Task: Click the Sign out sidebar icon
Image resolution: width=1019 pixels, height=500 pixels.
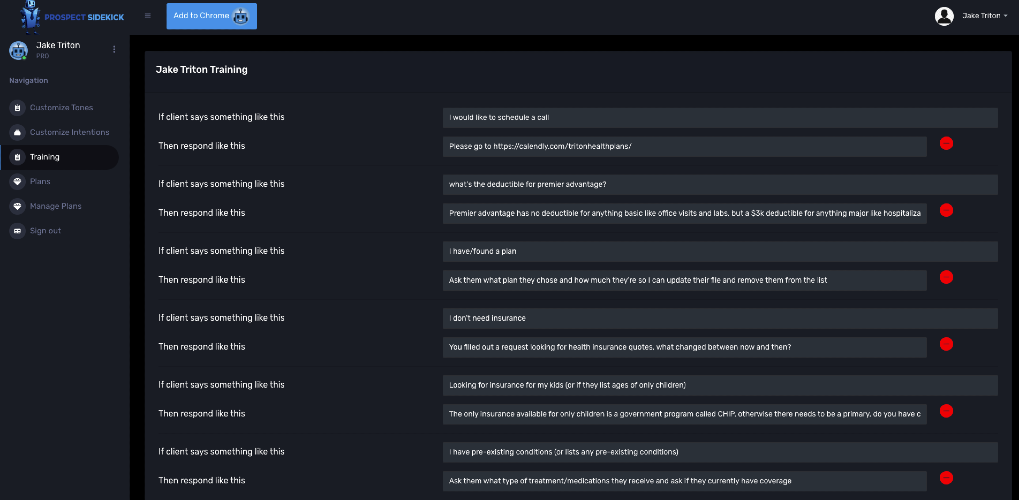Action: point(16,231)
